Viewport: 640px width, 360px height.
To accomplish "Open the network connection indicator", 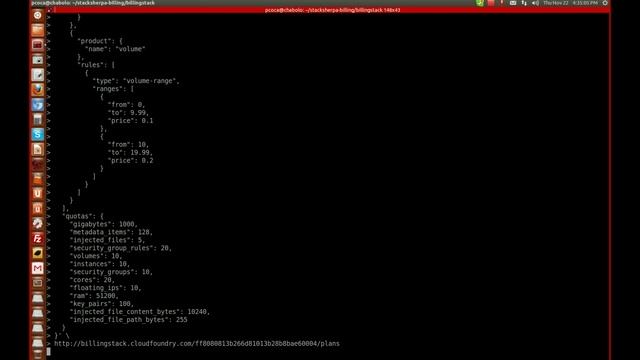I will pyautogui.click(x=524, y=3).
